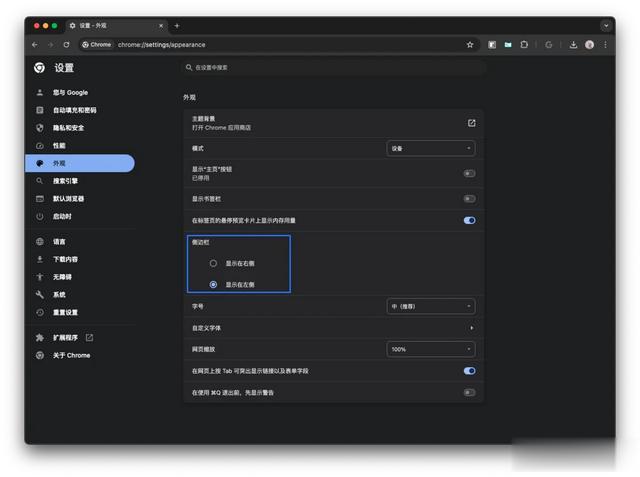The width and height of the screenshot is (640, 477).
Task: Open 无障碍 settings section
Action: 80,277
